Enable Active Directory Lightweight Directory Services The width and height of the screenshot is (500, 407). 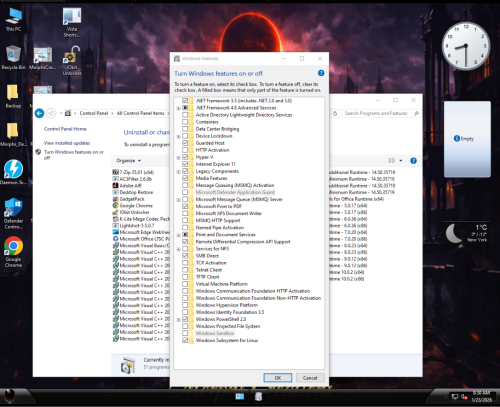pyautogui.click(x=185, y=115)
